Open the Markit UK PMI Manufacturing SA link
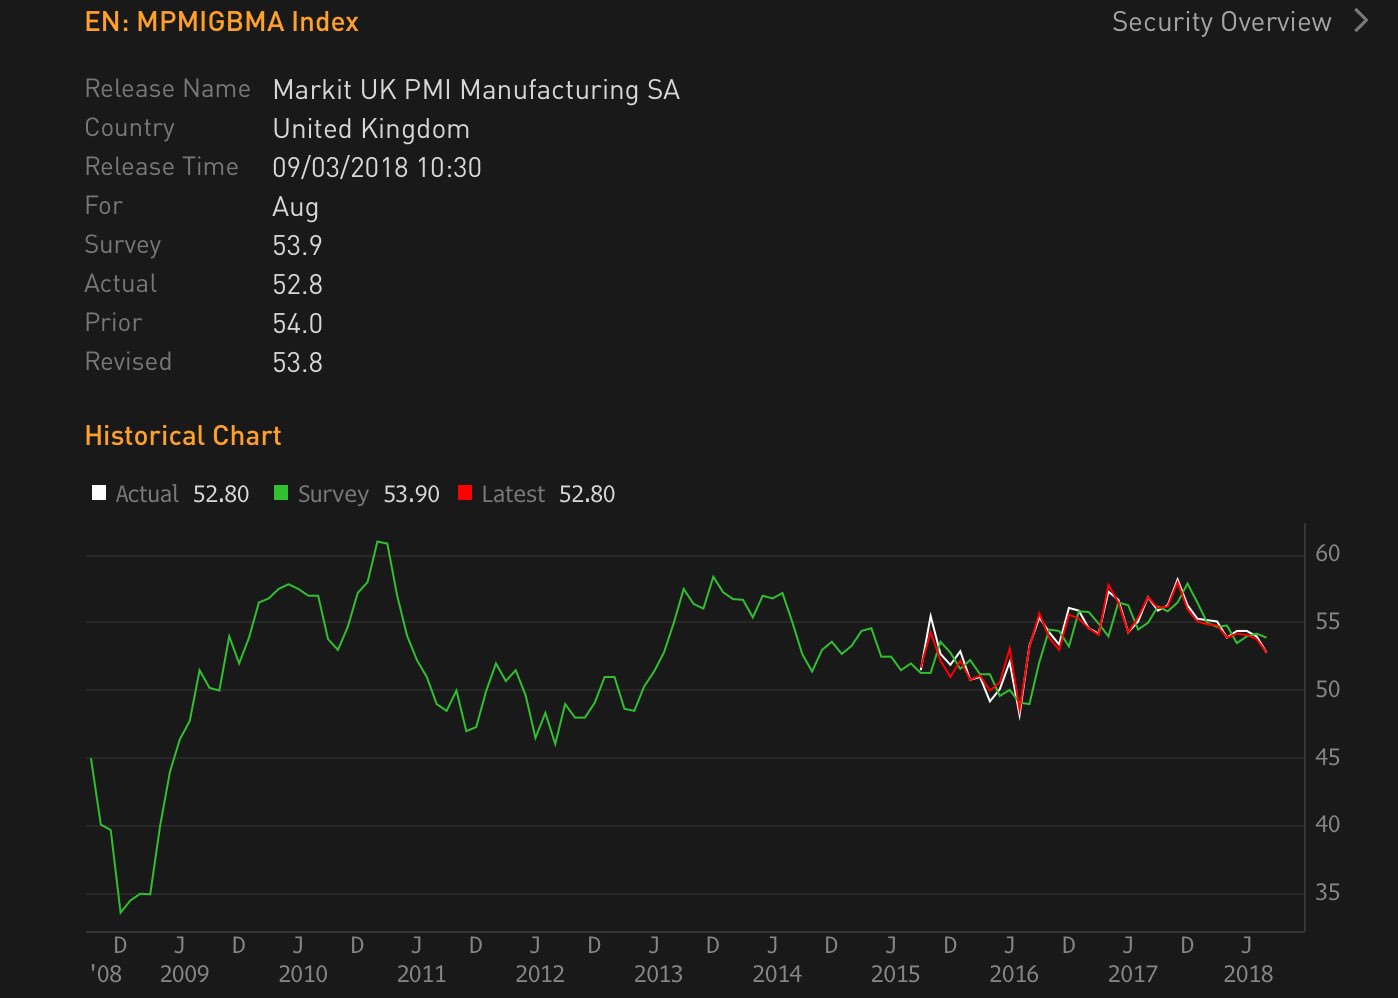The height and width of the screenshot is (998, 1398). coord(476,89)
